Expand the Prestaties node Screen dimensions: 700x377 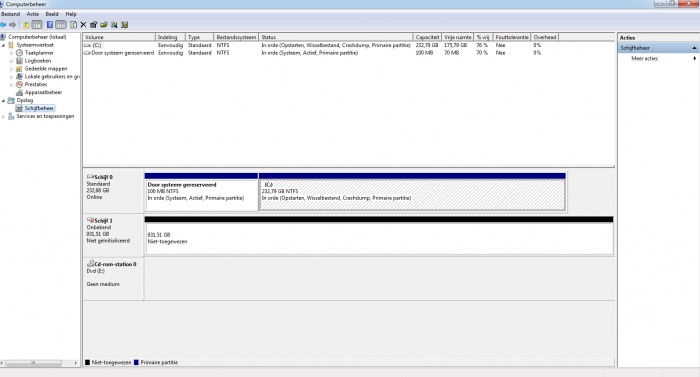[12, 84]
